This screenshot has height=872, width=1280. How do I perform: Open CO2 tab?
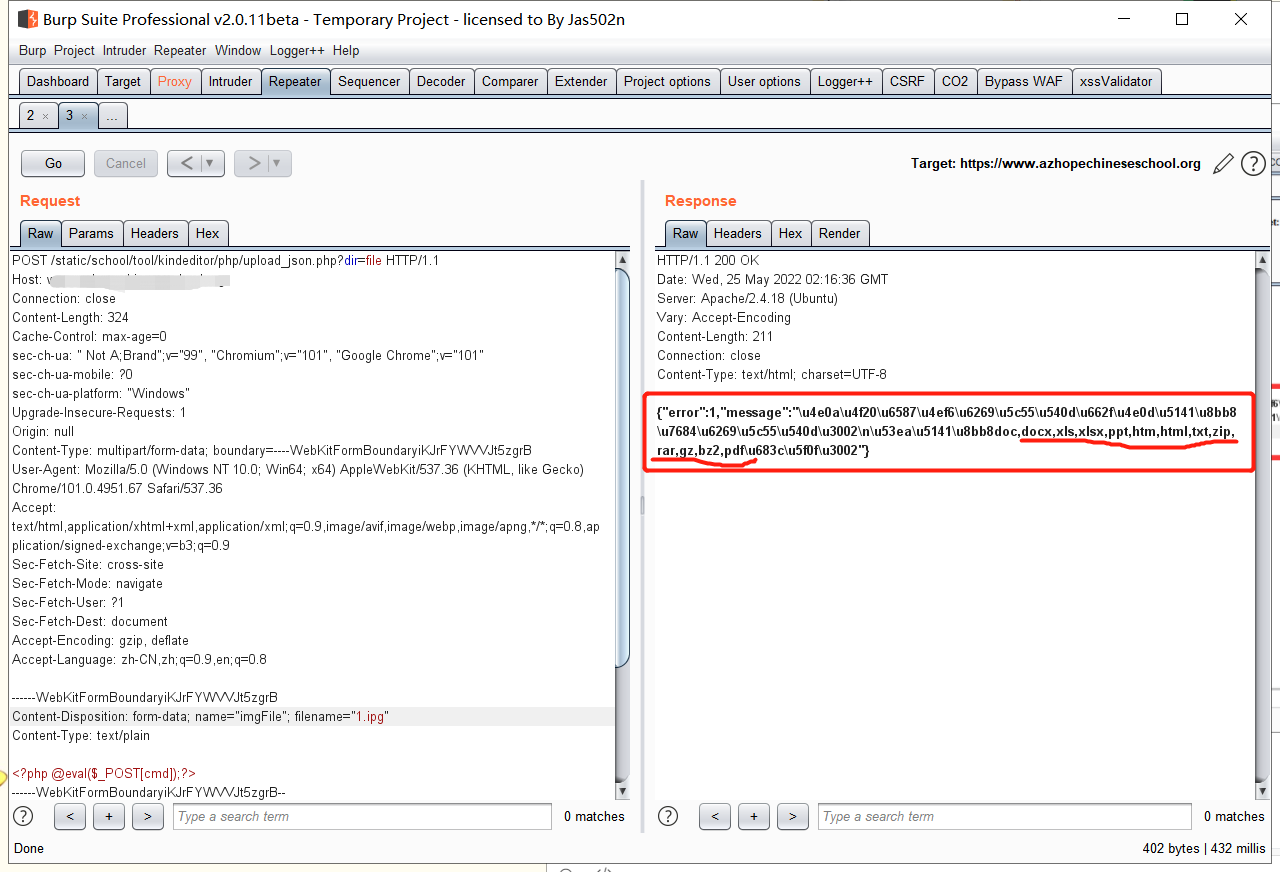[x=955, y=82]
